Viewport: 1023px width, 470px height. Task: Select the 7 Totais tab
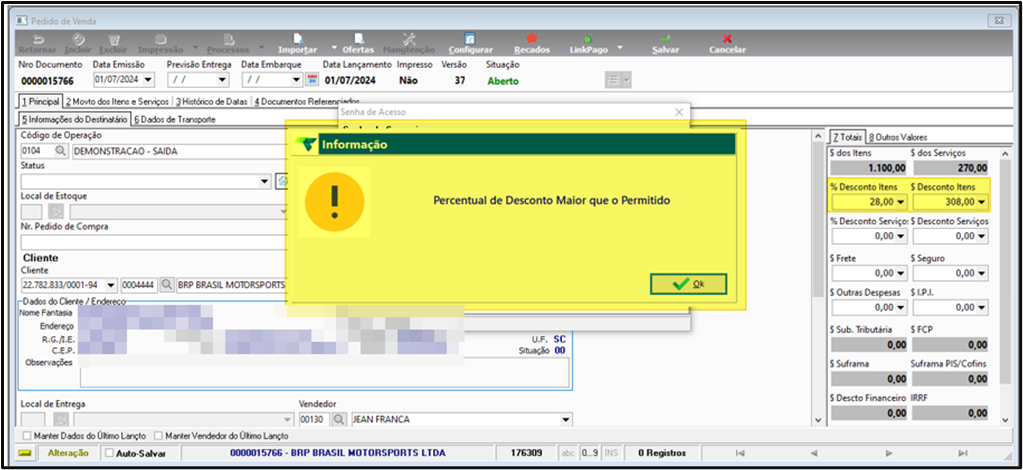coord(847,137)
